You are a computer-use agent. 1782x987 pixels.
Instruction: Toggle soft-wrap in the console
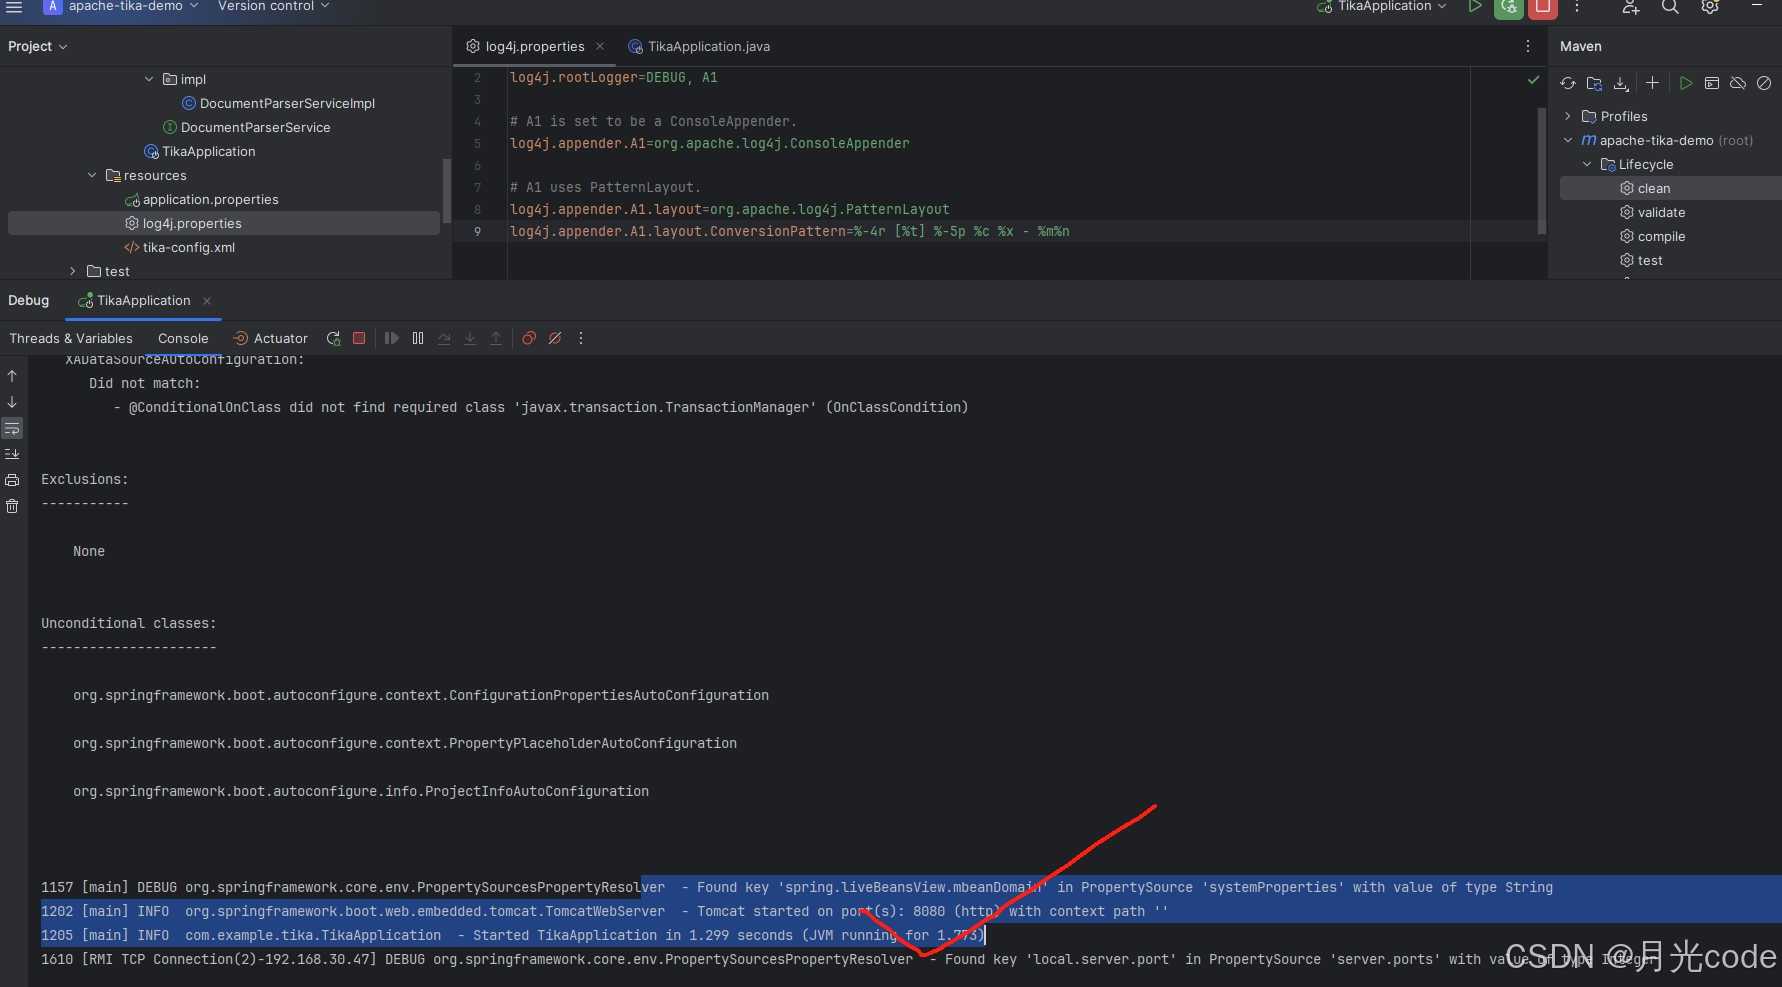pos(12,428)
